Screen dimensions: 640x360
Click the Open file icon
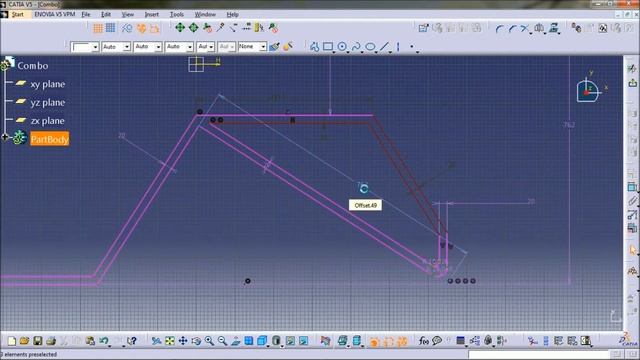(24, 341)
